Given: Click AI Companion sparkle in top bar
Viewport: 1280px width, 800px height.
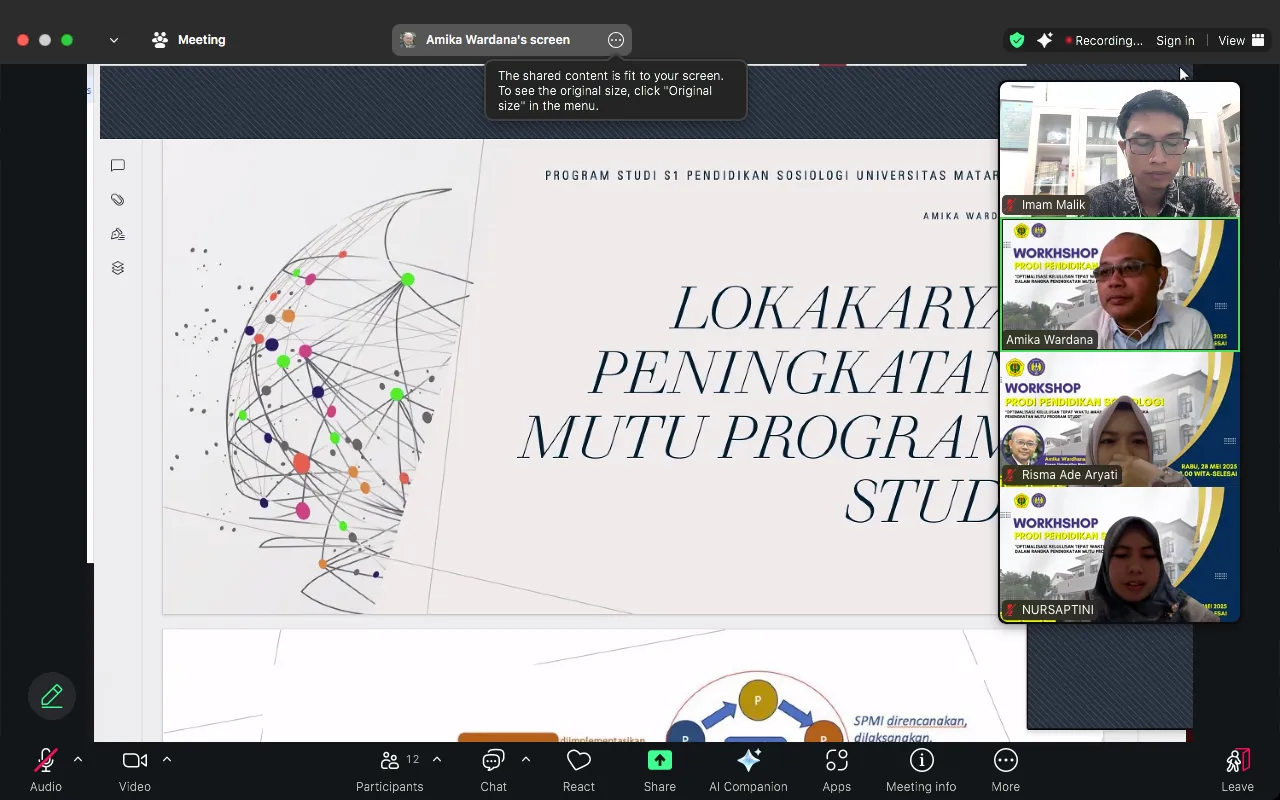Looking at the screenshot, I should tap(1045, 40).
